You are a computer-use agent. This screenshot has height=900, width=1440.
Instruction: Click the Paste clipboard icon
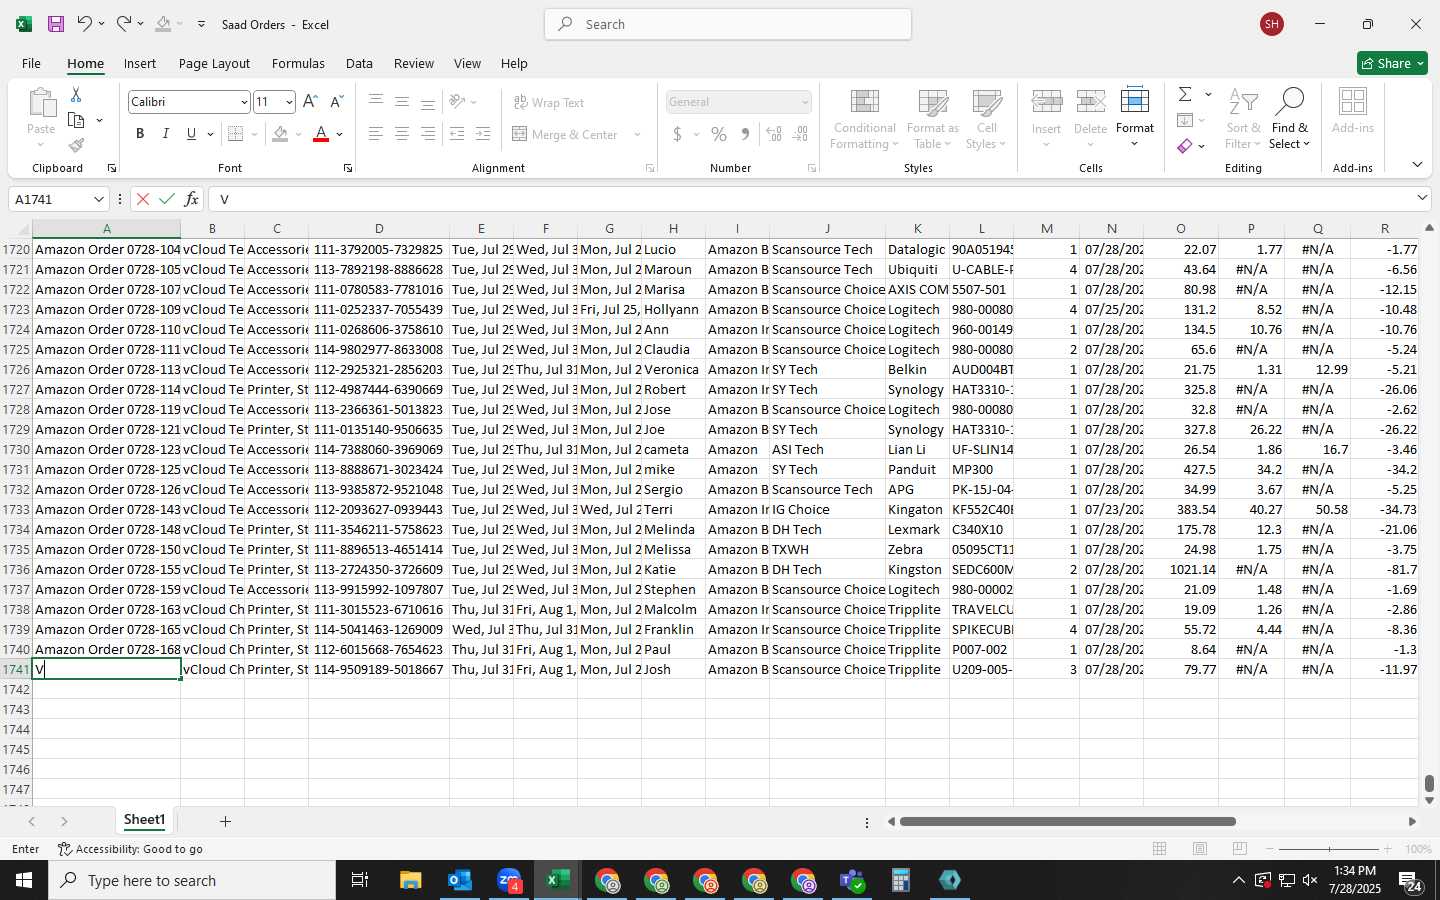tap(41, 103)
